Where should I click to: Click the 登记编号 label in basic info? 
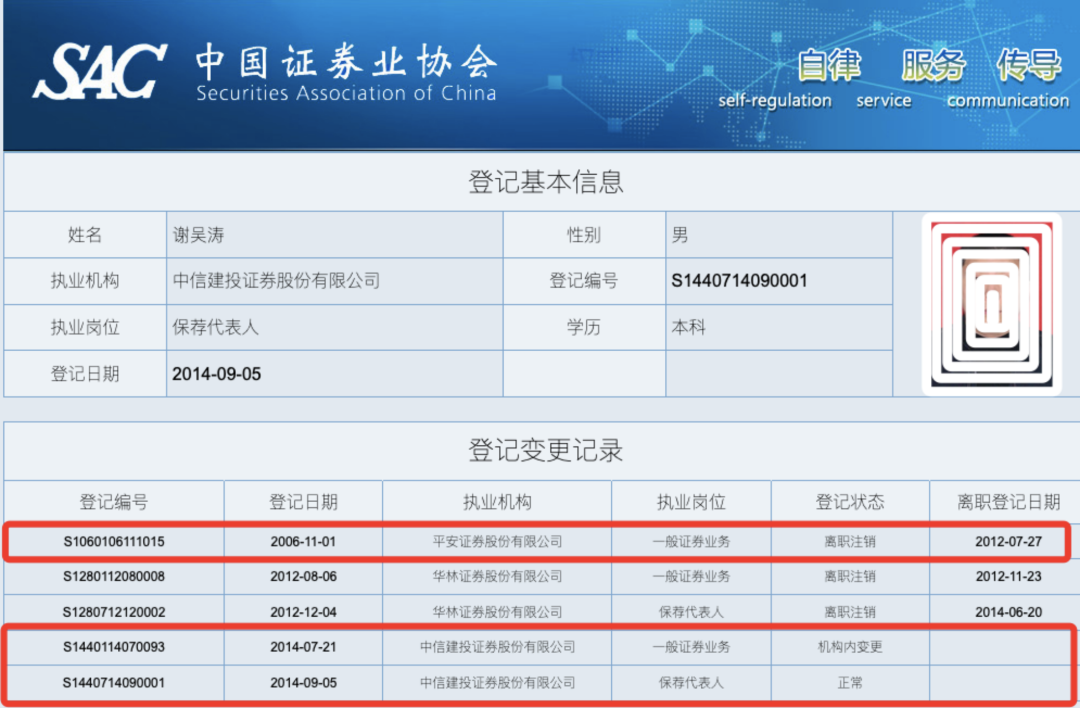point(583,280)
